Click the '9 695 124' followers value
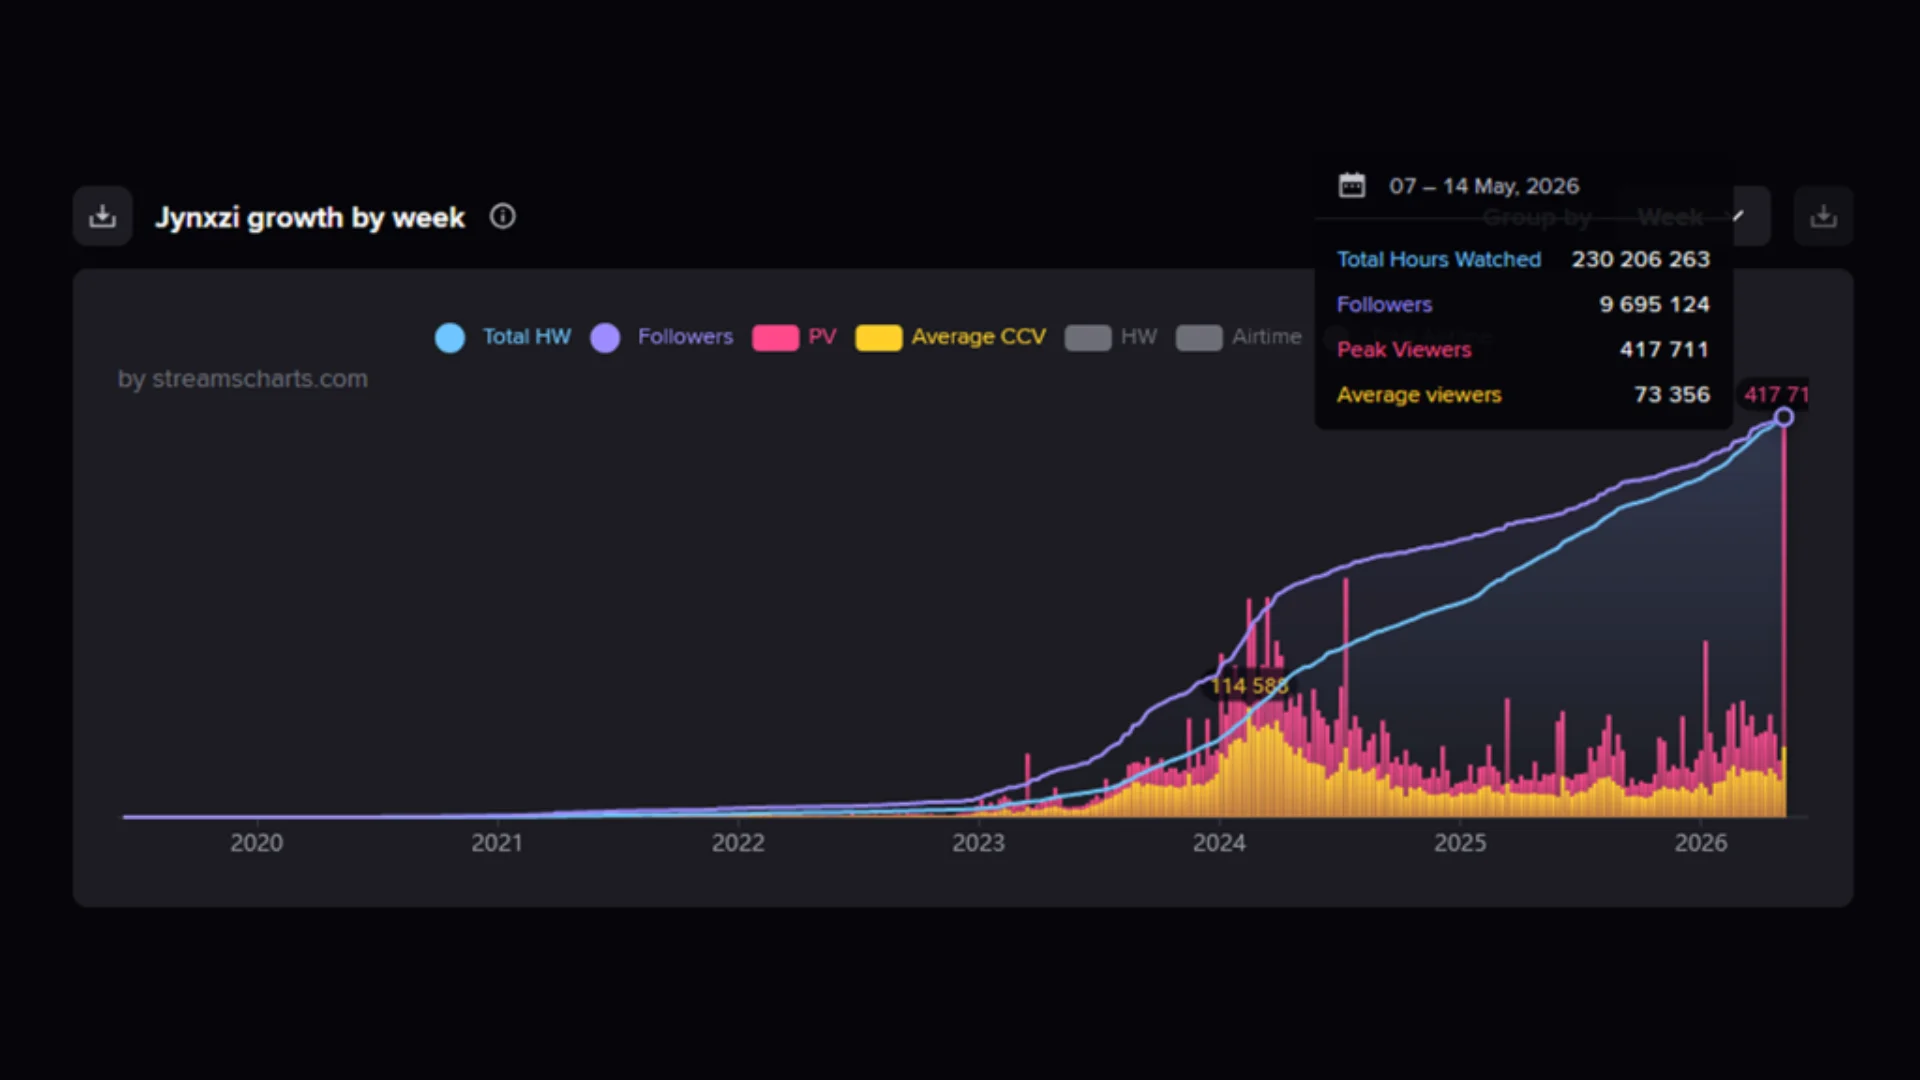 point(1654,304)
